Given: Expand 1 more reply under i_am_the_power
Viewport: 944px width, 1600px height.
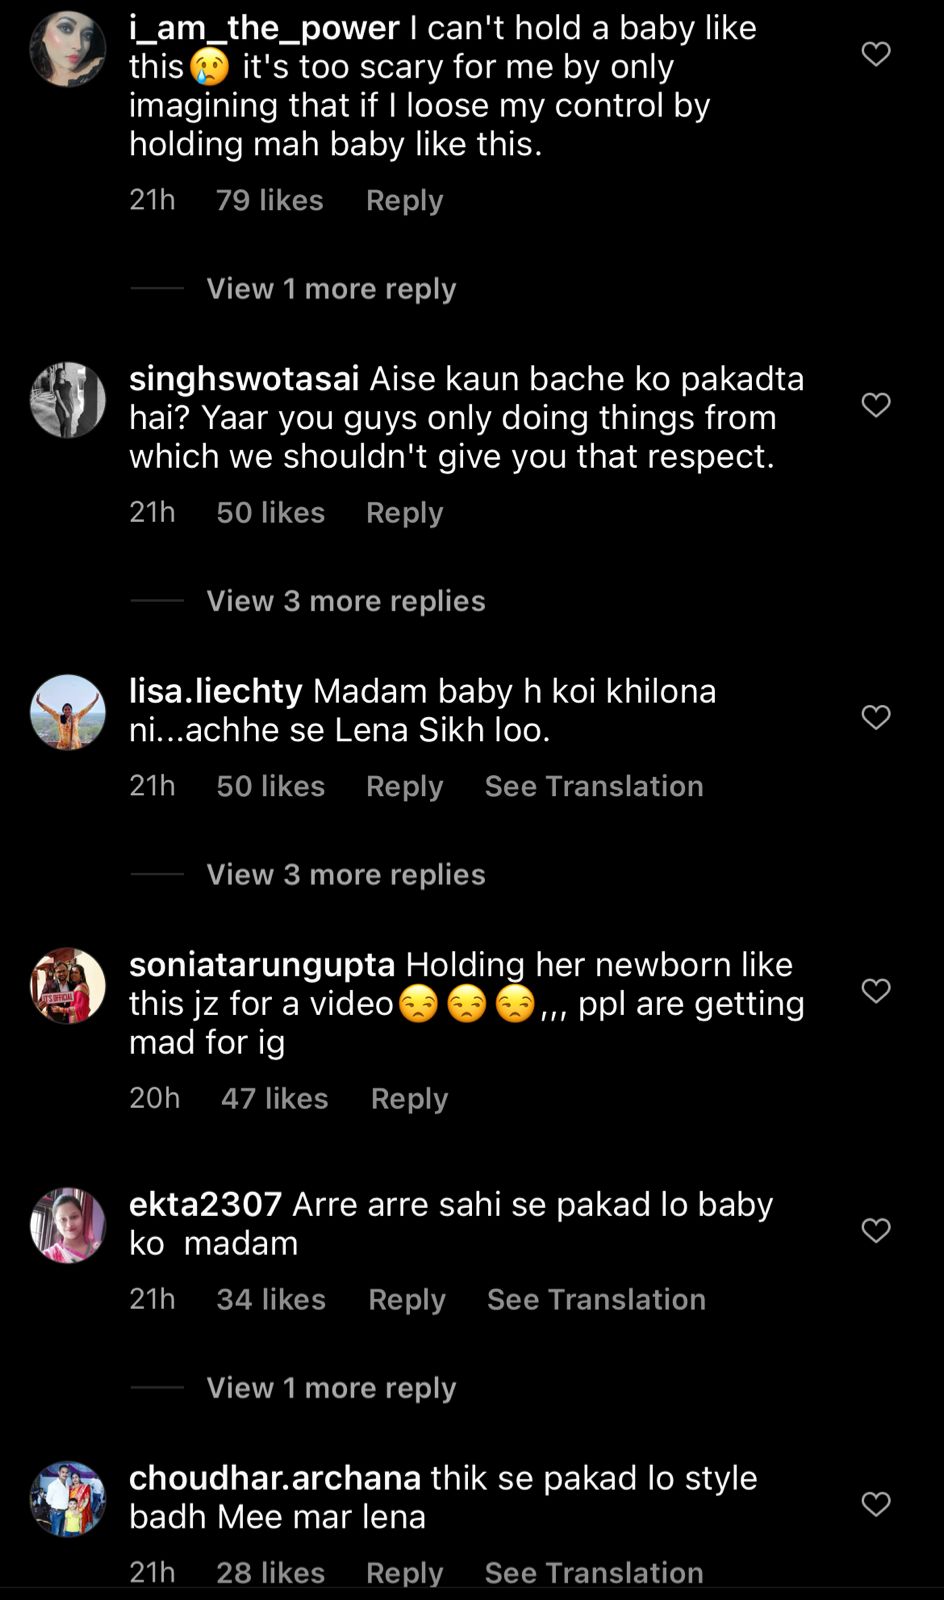Looking at the screenshot, I should click(x=331, y=289).
